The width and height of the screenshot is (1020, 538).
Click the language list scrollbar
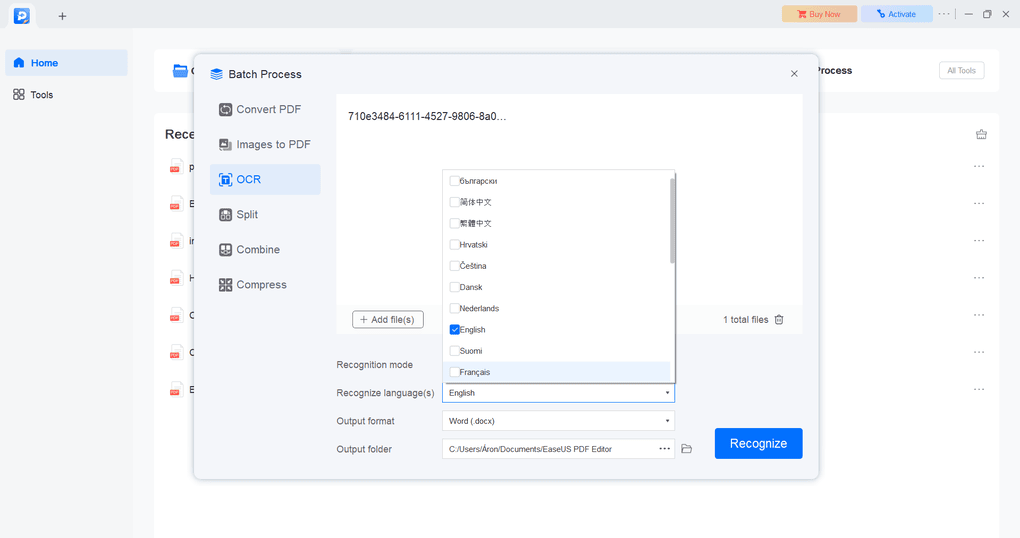pyautogui.click(x=672, y=221)
